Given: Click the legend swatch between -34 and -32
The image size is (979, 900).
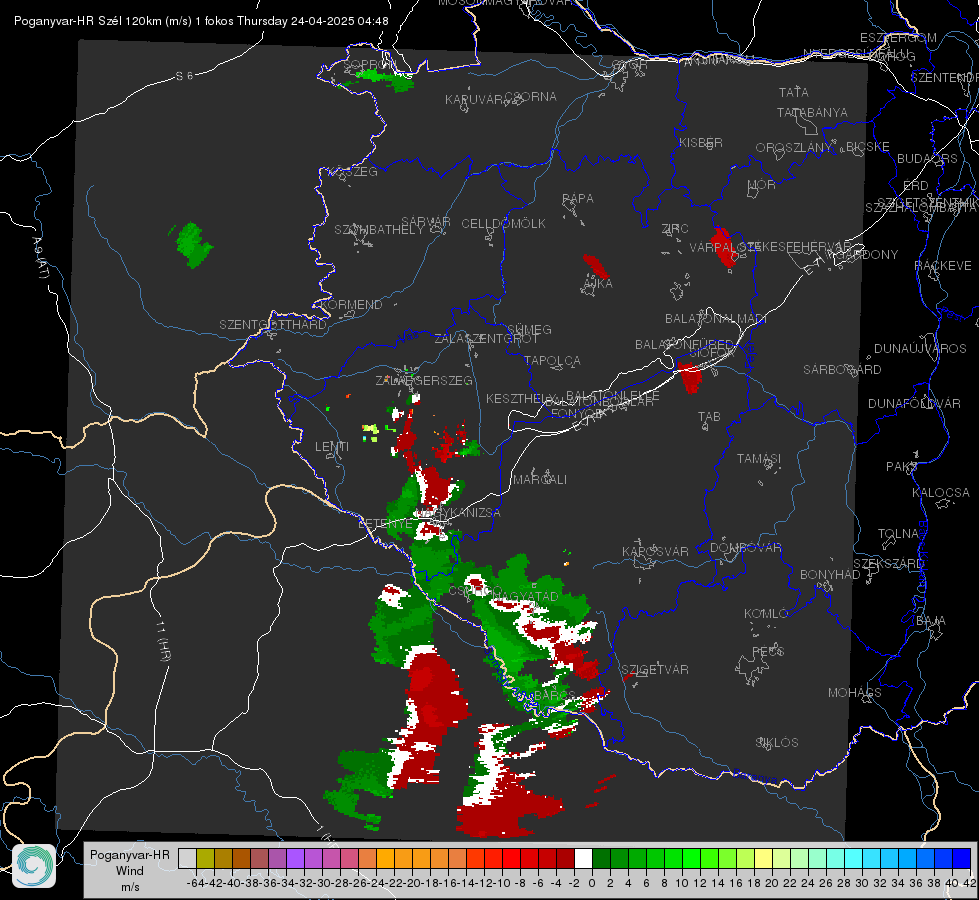Looking at the screenshot, I should coord(295,859).
